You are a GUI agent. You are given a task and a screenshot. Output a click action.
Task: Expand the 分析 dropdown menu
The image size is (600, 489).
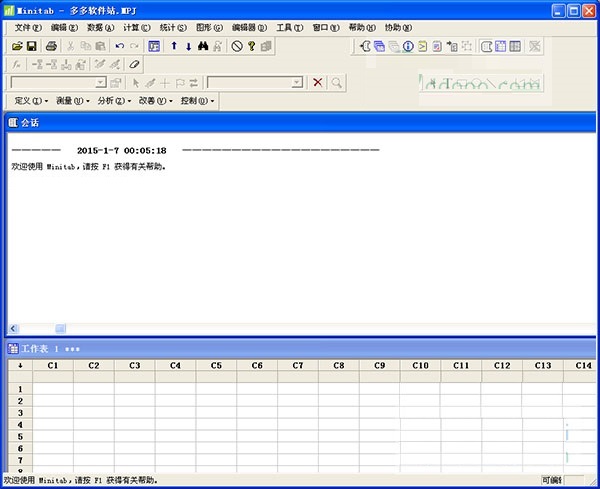coord(114,101)
